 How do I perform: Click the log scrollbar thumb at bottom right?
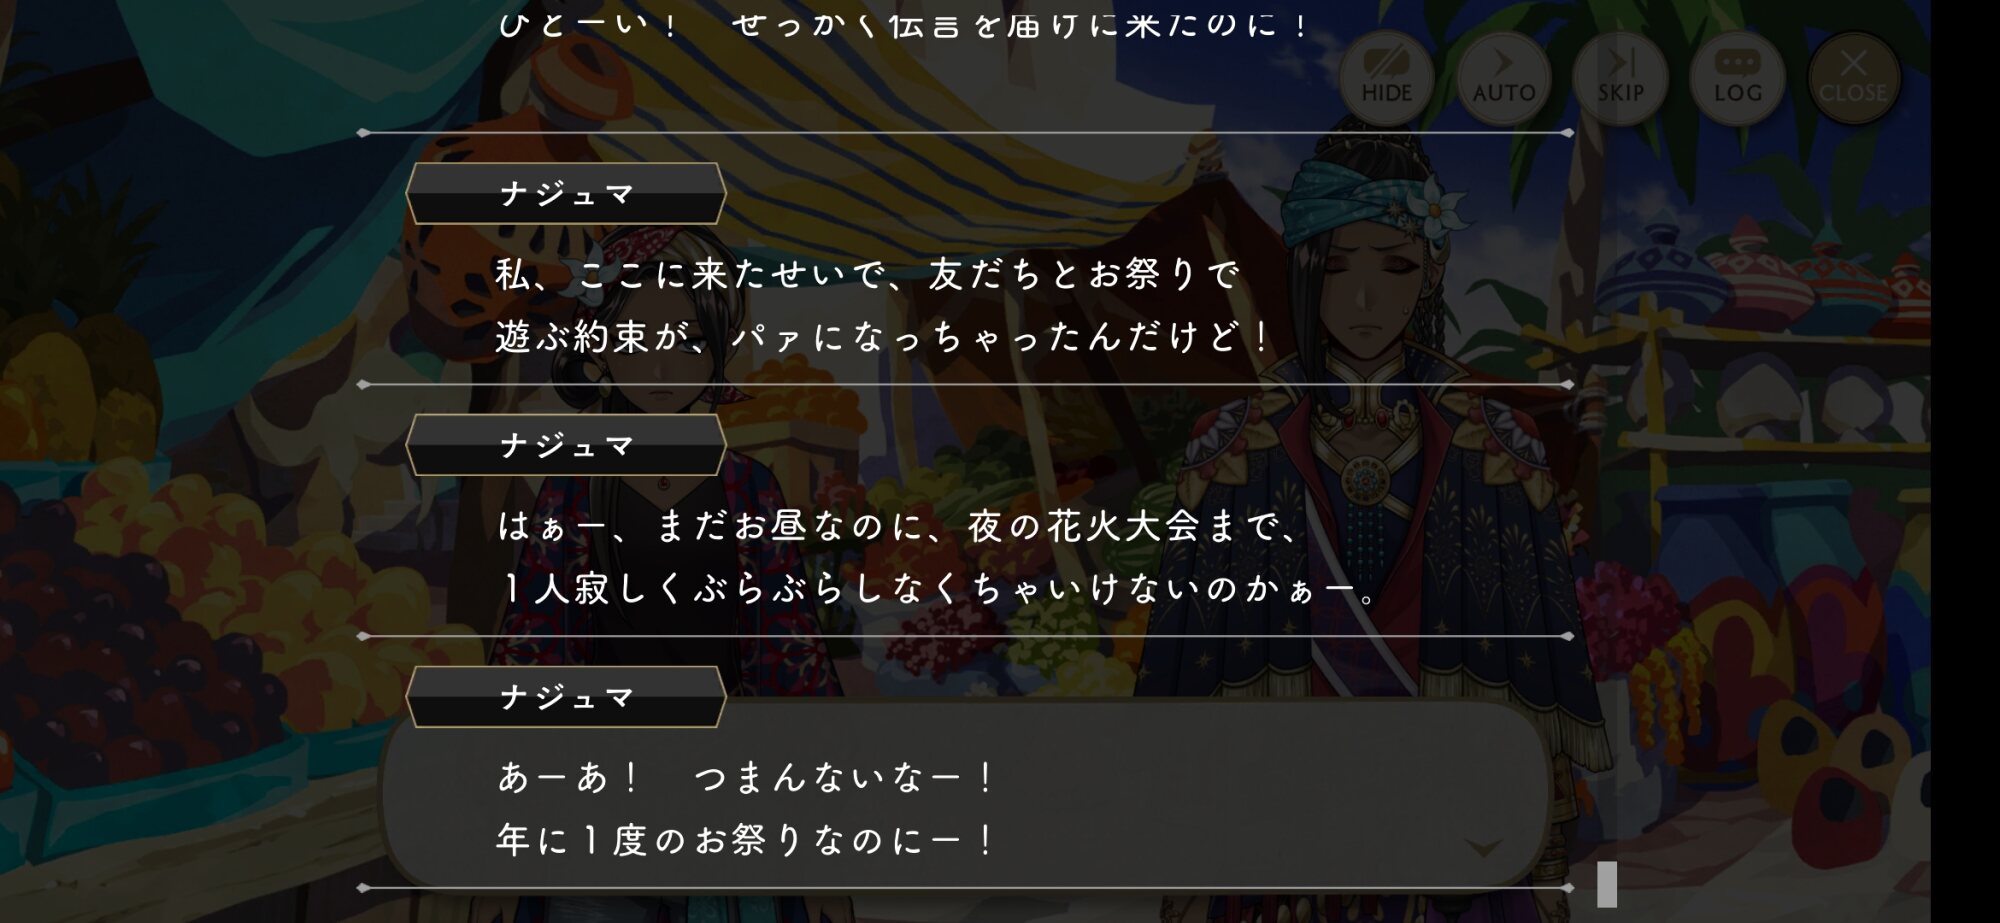(x=1606, y=884)
